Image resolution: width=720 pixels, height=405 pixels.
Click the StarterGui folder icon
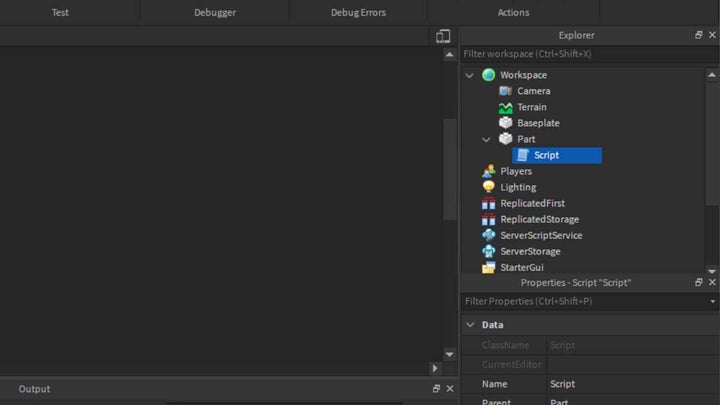pos(488,267)
